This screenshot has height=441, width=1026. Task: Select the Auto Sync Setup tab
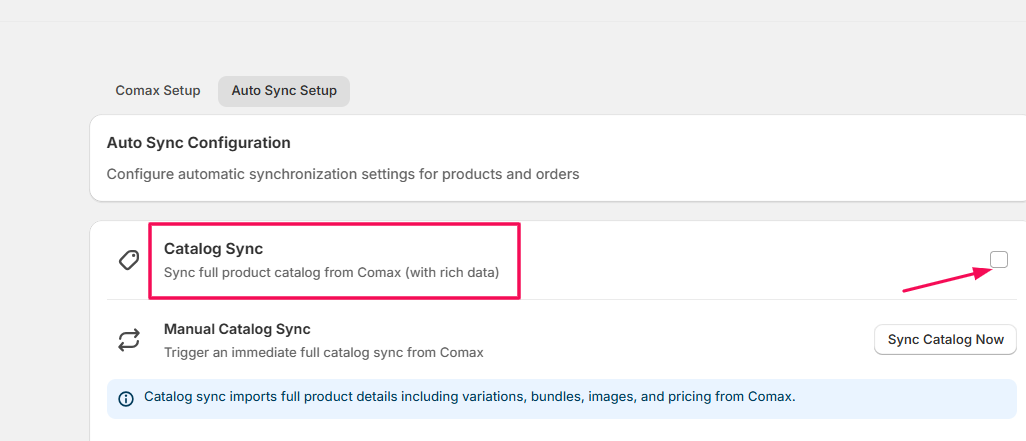click(284, 91)
